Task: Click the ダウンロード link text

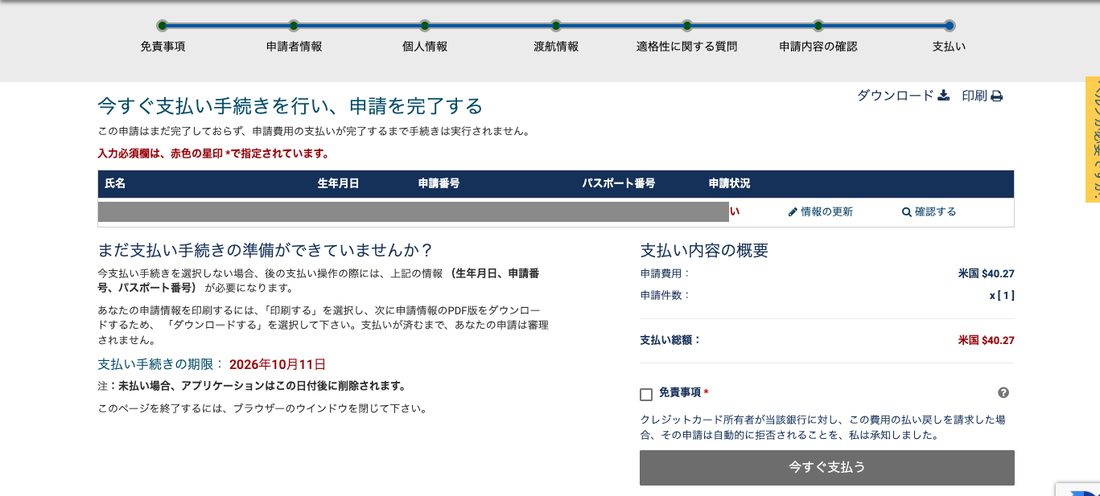Action: point(895,95)
